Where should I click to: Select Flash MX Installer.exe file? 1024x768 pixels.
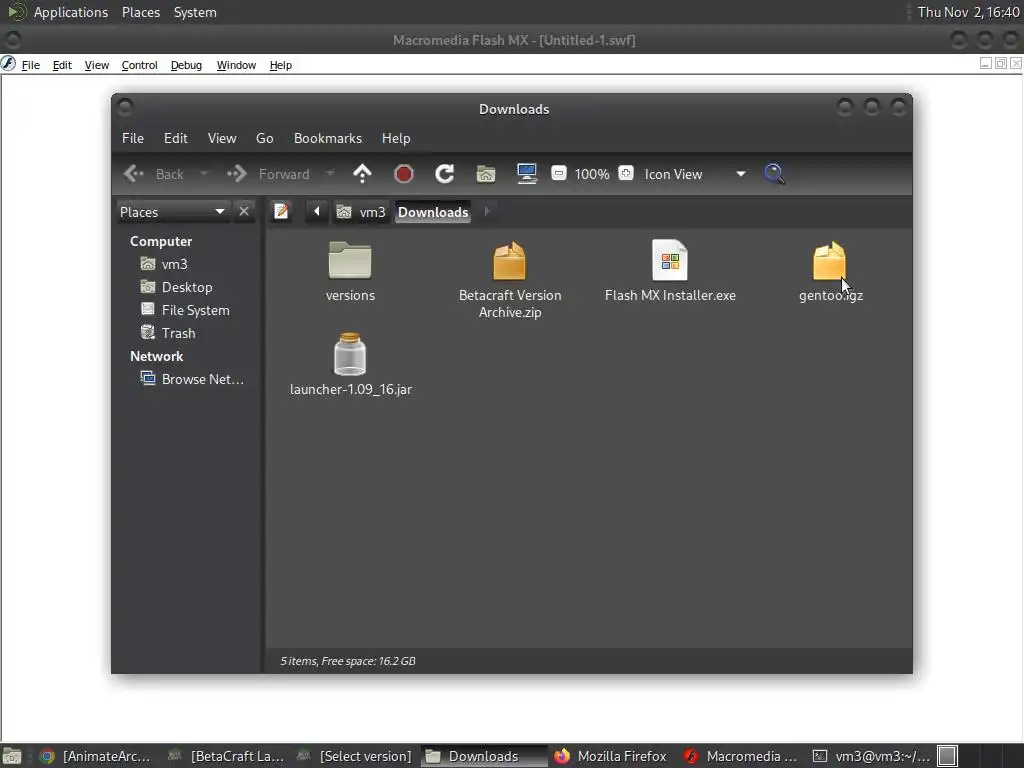click(670, 272)
